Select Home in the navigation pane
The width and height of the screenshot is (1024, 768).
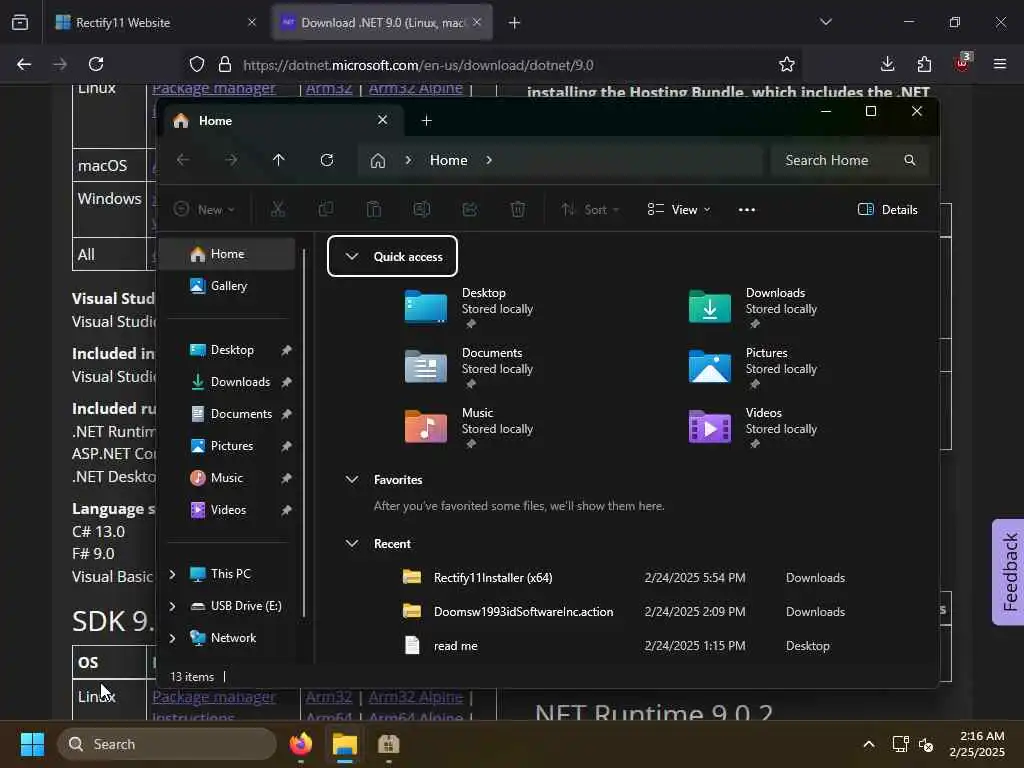(227, 254)
